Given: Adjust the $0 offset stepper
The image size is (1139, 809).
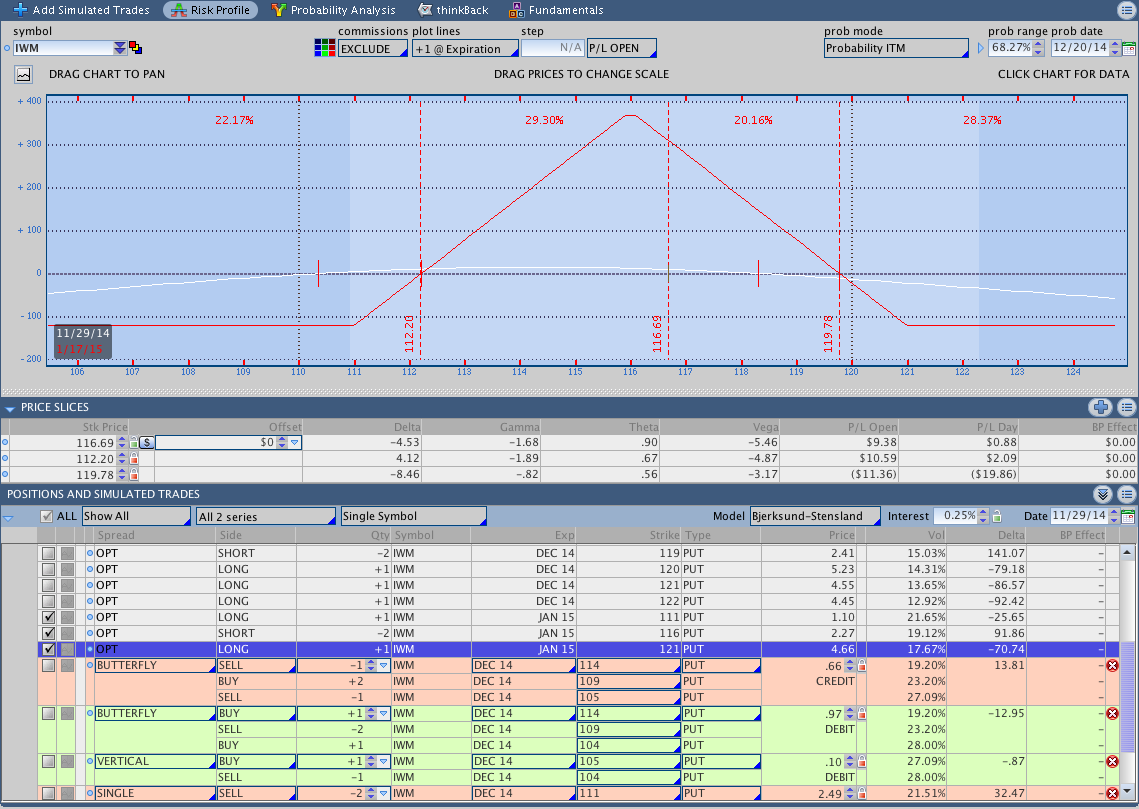Looking at the screenshot, I should 282,442.
